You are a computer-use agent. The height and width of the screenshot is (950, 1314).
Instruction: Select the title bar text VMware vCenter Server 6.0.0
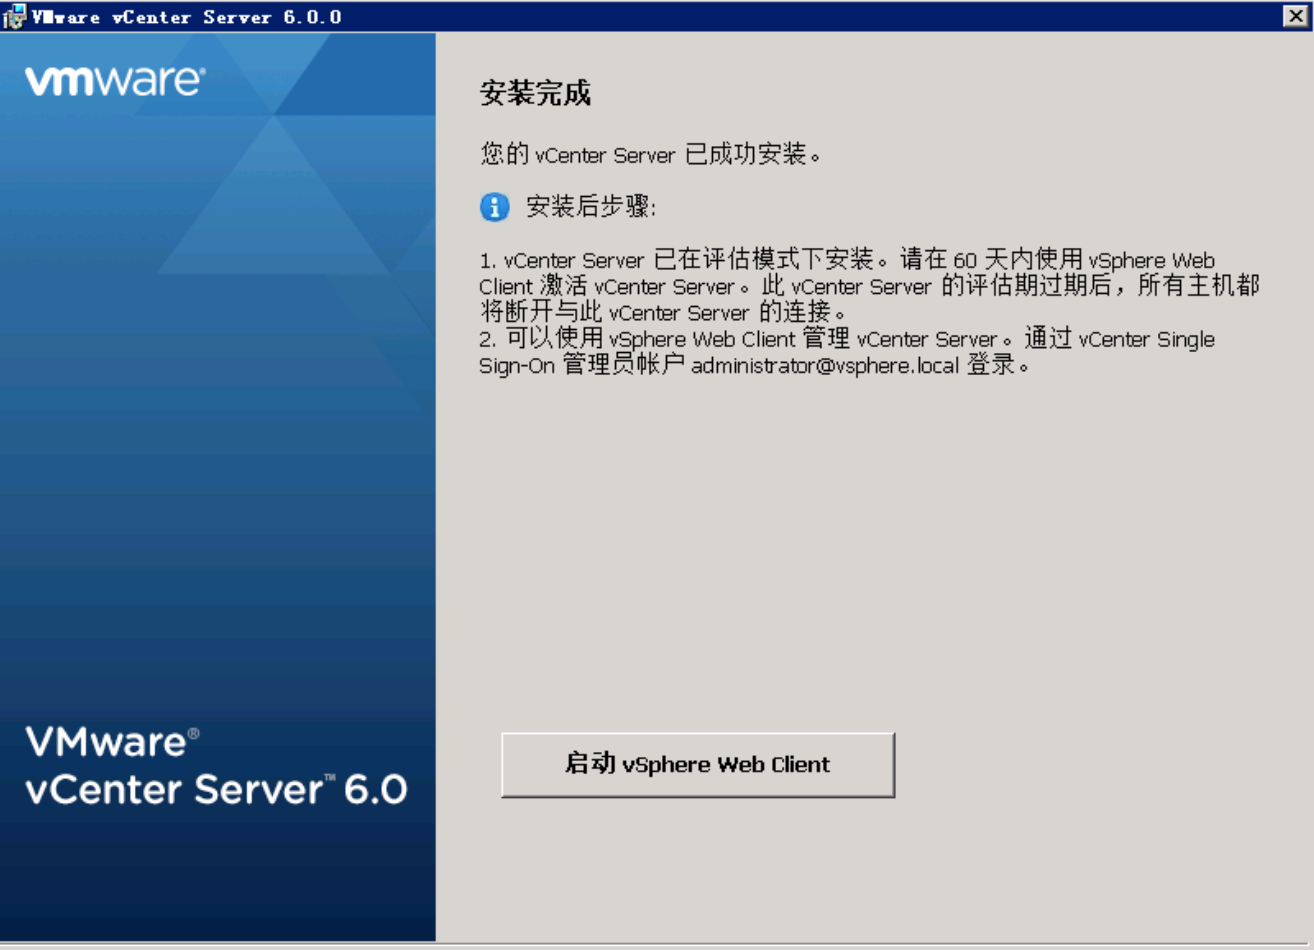pyautogui.click(x=186, y=17)
